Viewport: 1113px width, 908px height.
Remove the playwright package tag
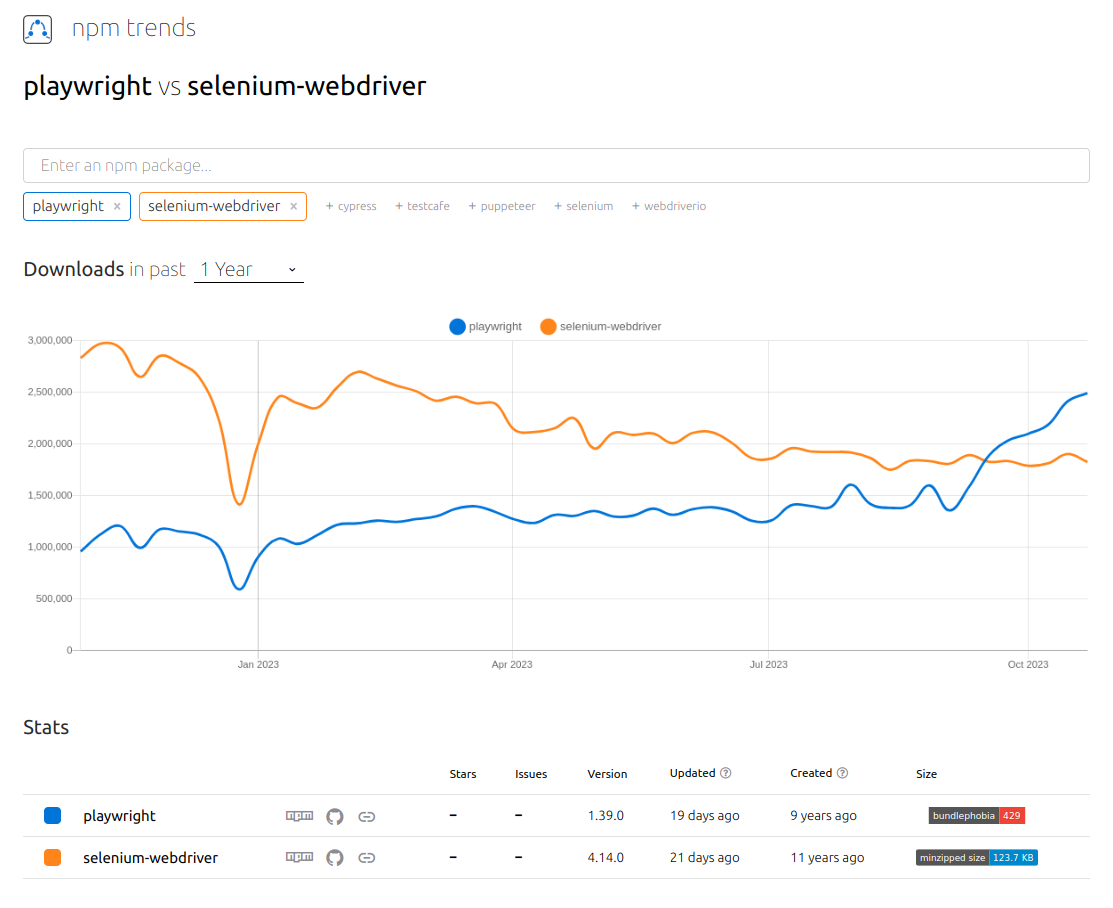tap(117, 206)
